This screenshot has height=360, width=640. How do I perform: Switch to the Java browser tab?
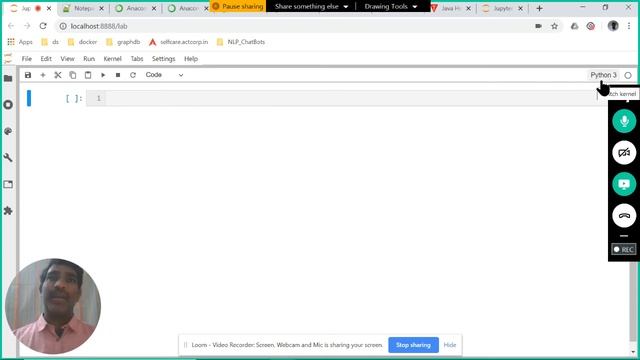click(x=452, y=8)
